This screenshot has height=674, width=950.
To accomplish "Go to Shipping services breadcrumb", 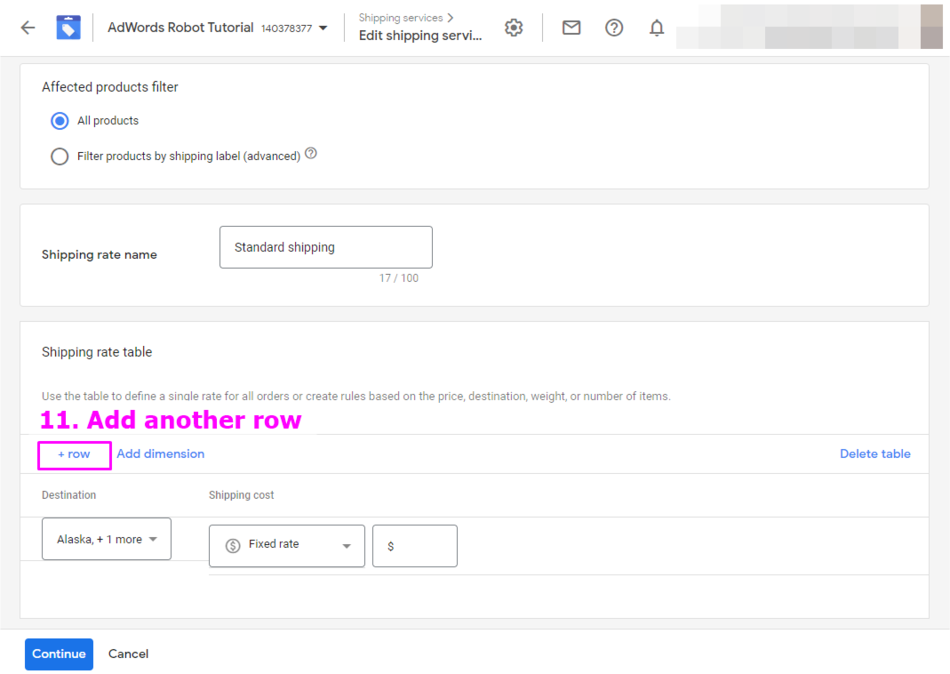I will coord(400,18).
